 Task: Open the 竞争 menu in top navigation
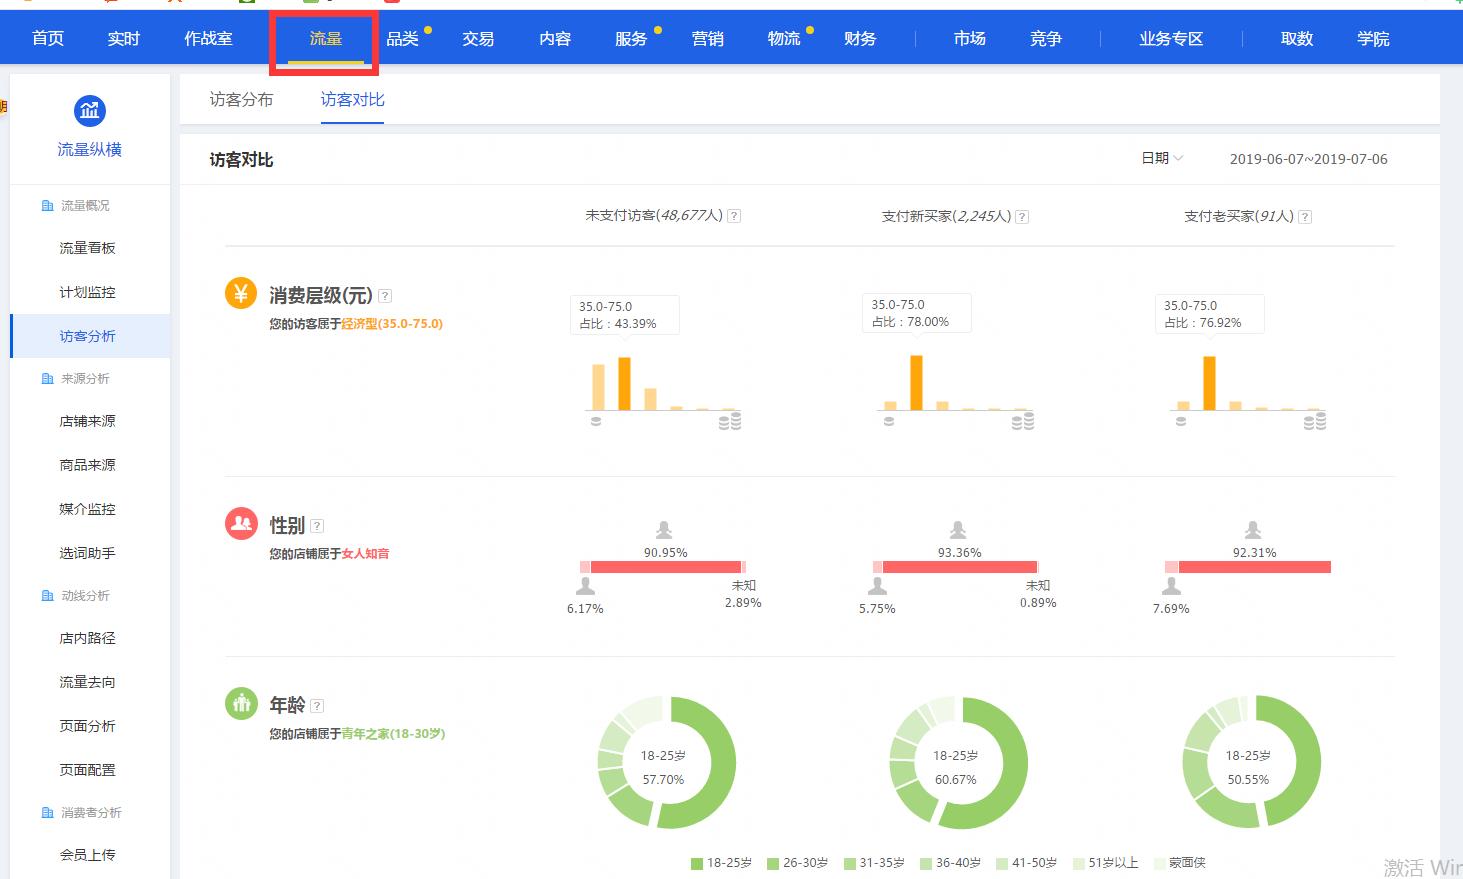click(x=1045, y=38)
